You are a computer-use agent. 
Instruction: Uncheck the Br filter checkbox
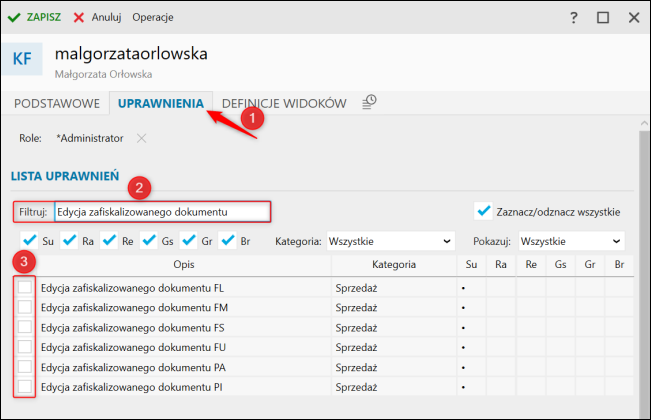(228, 241)
